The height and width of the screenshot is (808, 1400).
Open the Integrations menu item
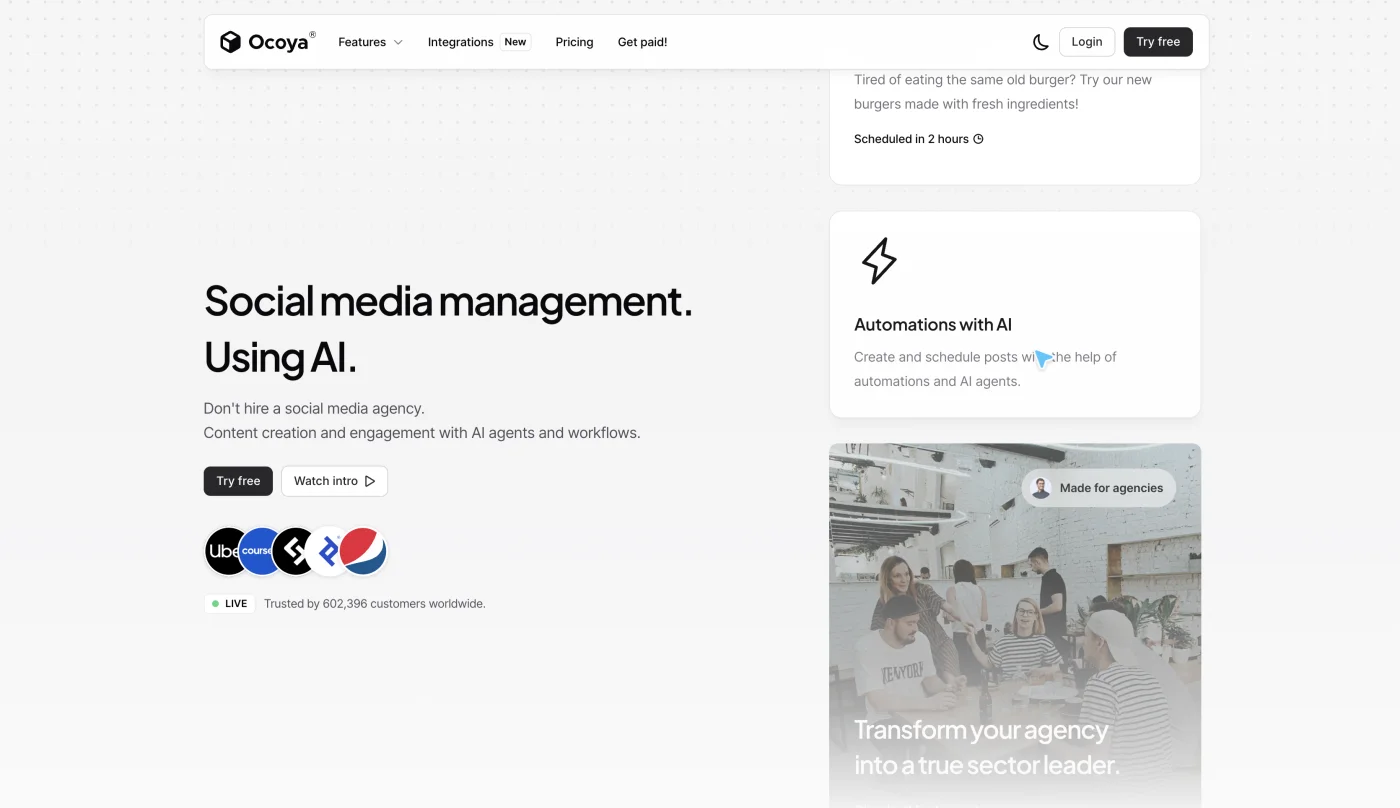(460, 42)
